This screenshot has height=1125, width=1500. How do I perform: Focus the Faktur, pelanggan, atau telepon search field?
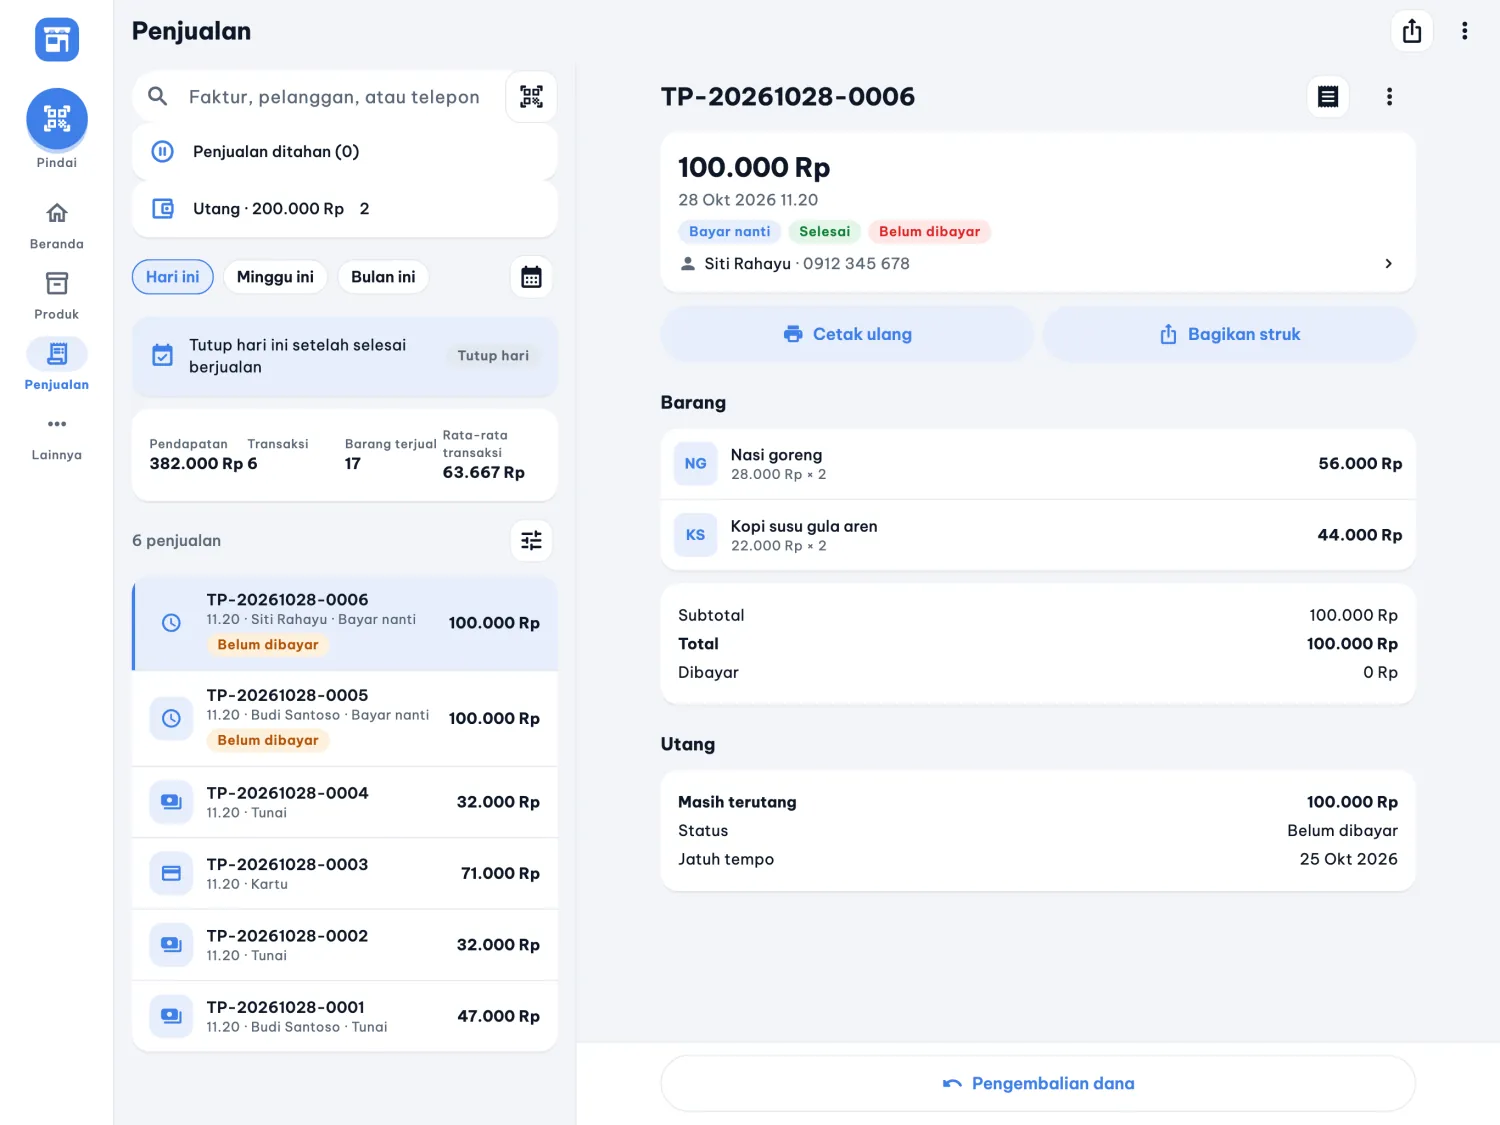334,97
